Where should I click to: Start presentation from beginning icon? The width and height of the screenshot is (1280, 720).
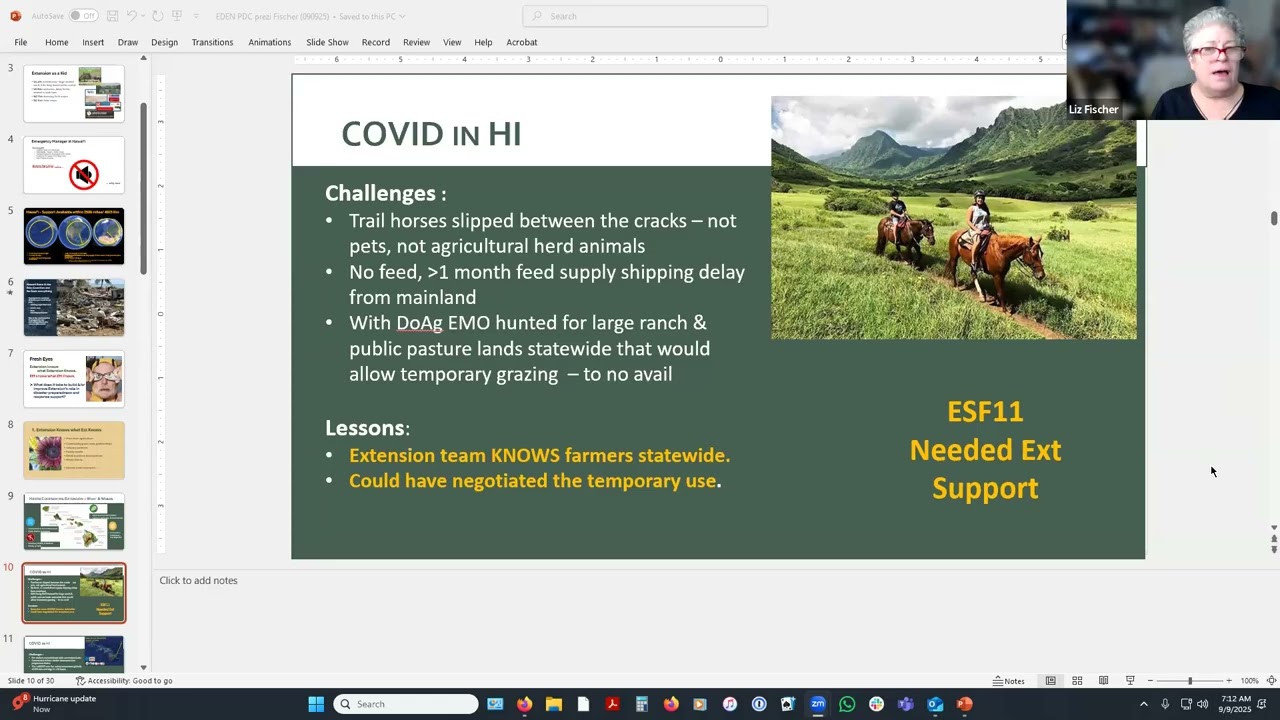[177, 16]
